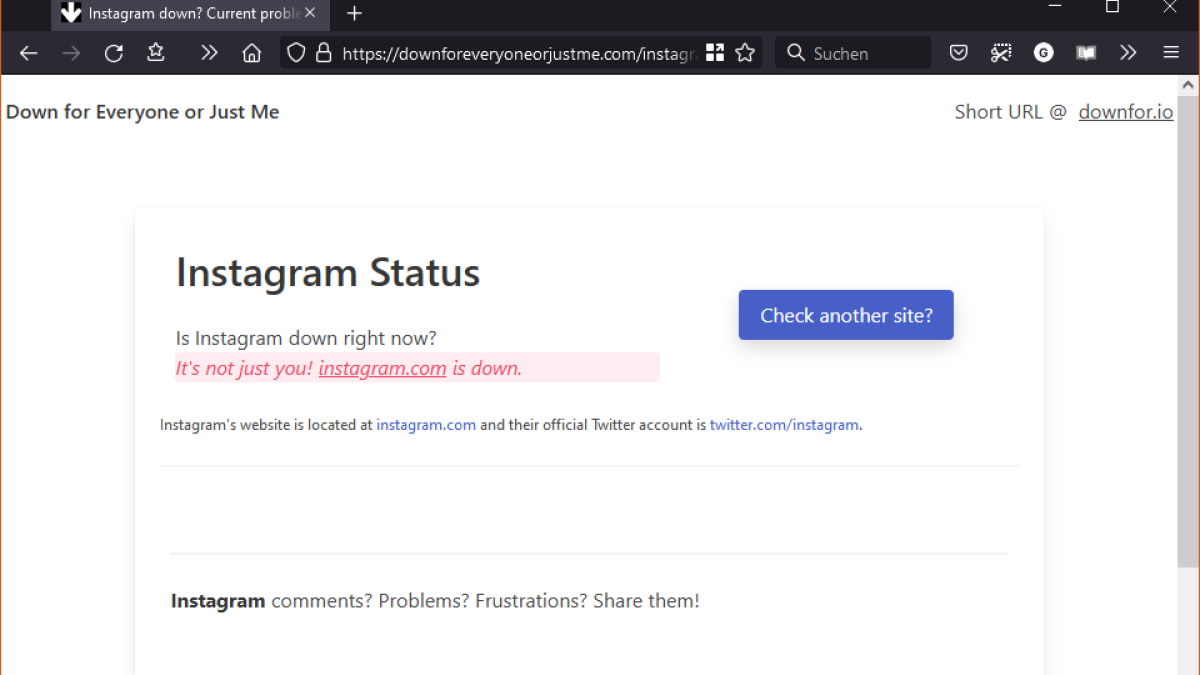Click Is Instagram down right now? text
1200x675 pixels.
[306, 338]
